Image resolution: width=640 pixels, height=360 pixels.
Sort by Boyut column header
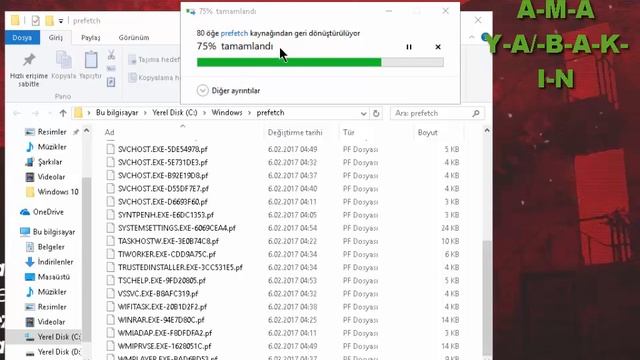(x=427, y=133)
